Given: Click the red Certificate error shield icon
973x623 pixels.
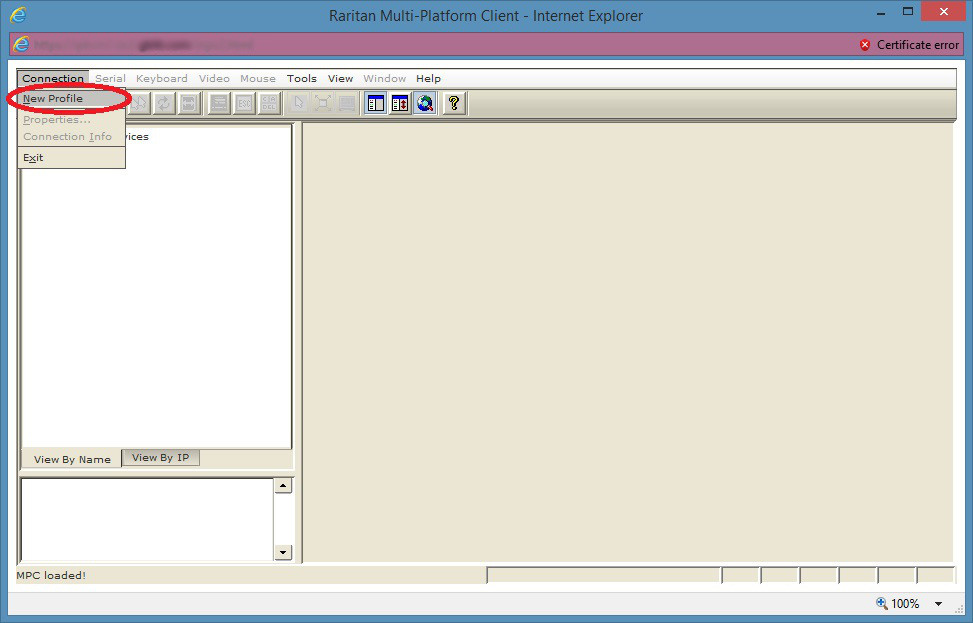Looking at the screenshot, I should tap(865, 45).
